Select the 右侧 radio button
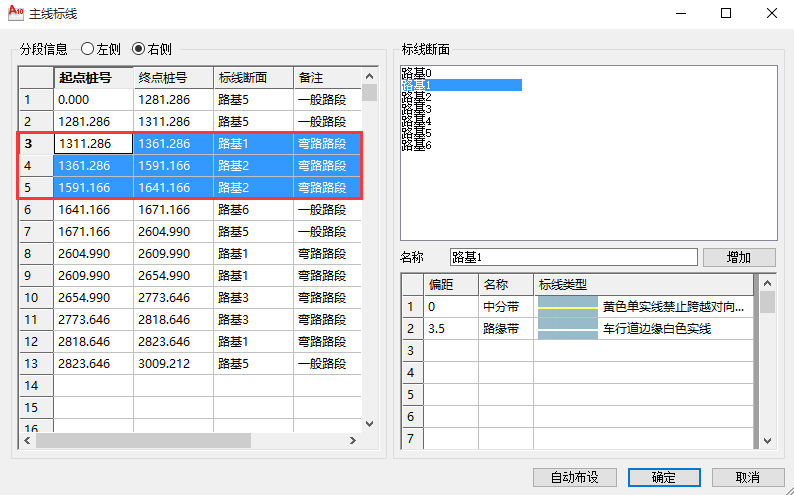794x495 pixels. coord(139,48)
